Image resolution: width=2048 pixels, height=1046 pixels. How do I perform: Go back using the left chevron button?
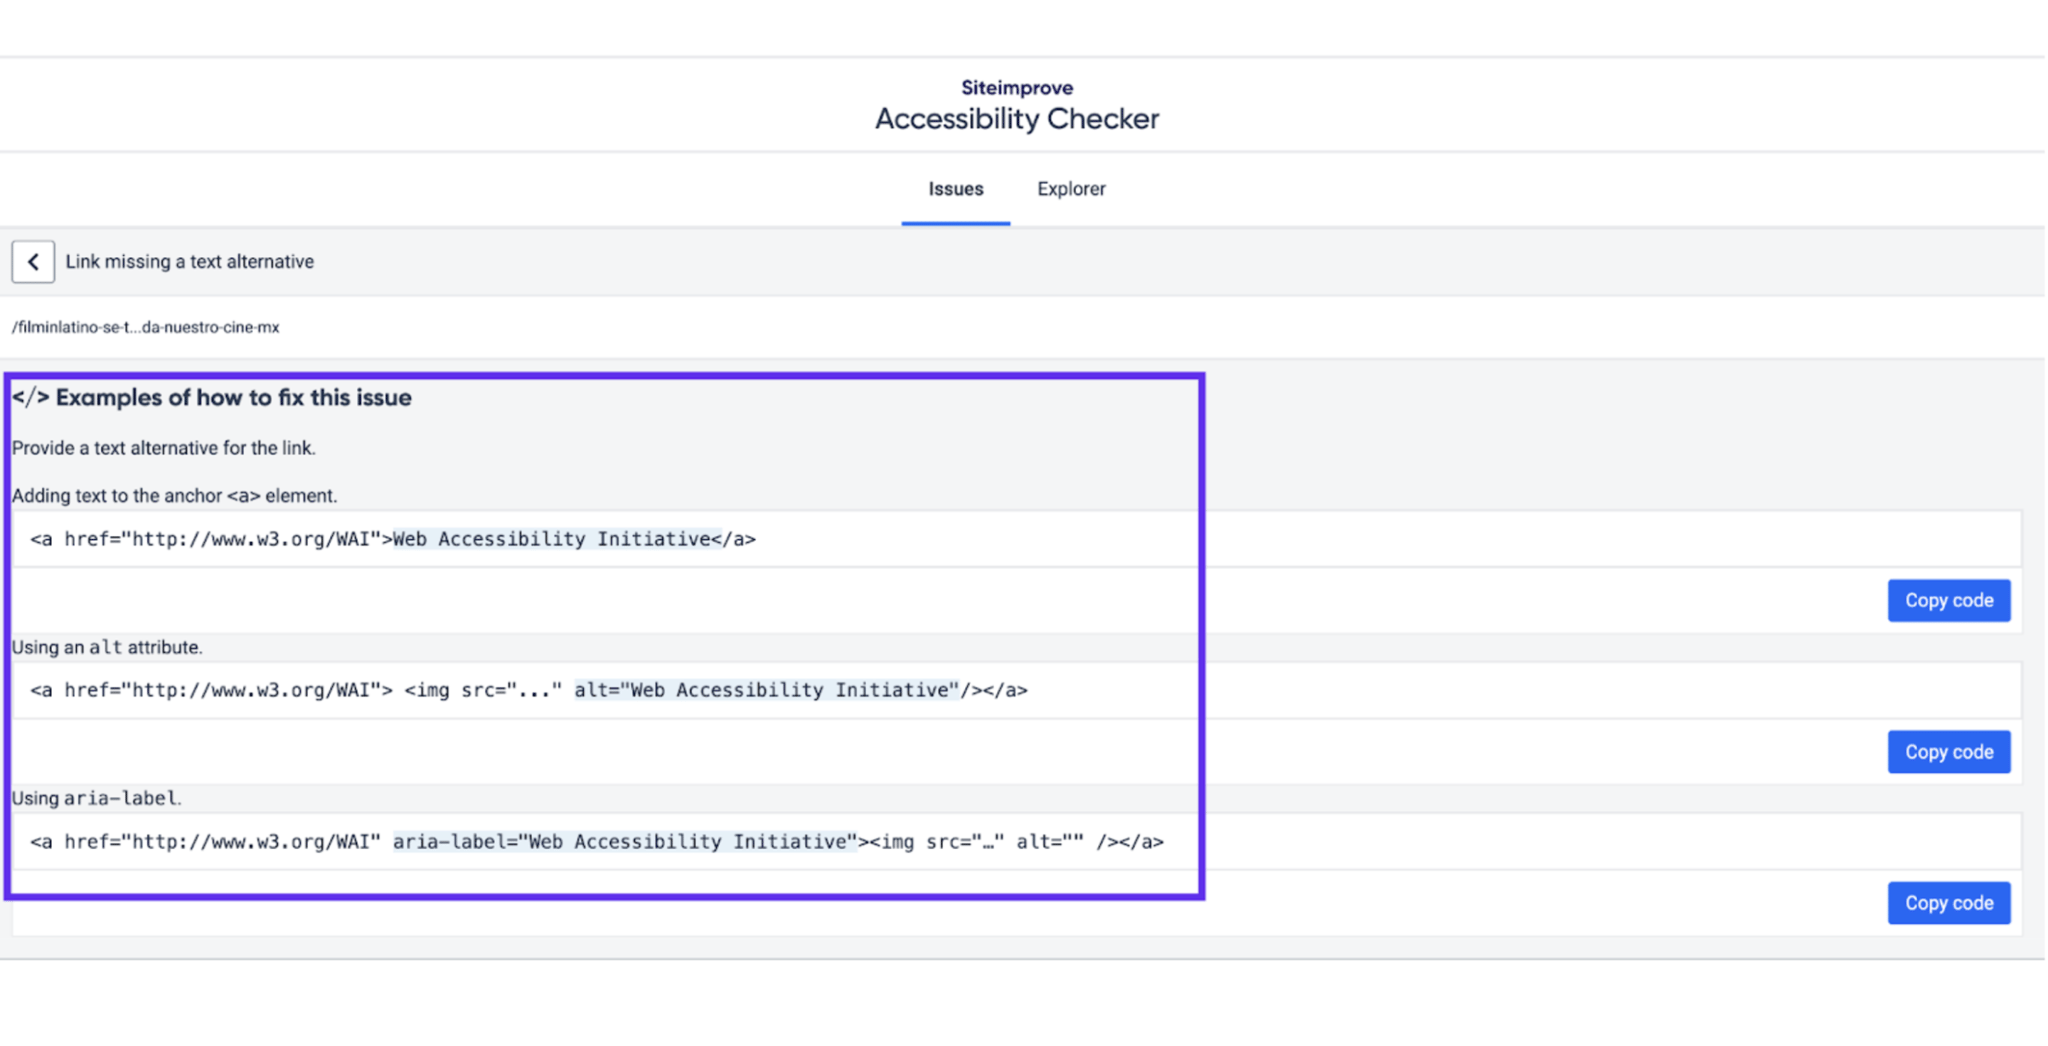[x=33, y=262]
